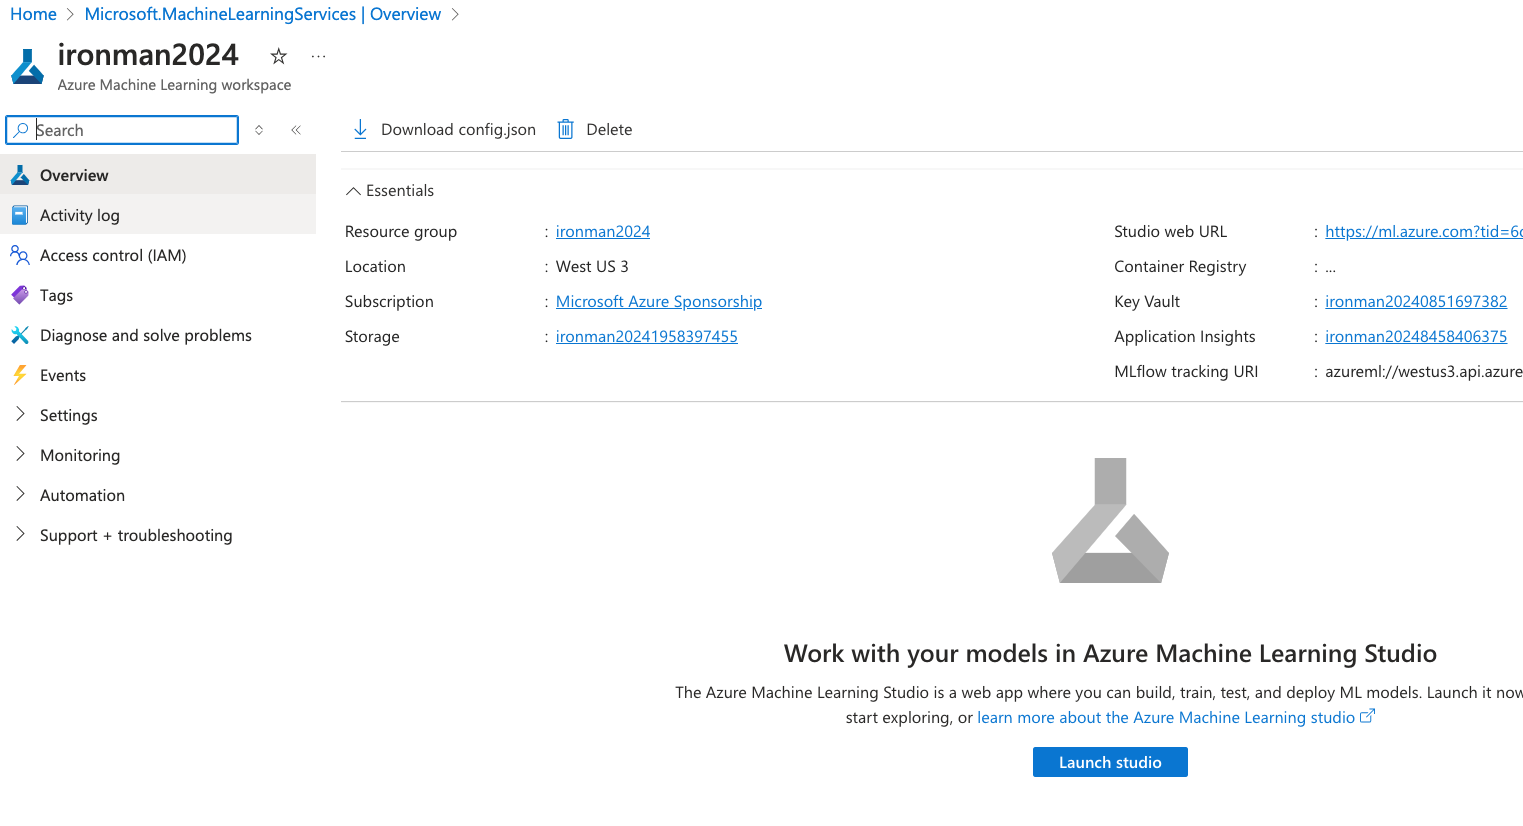
Task: Click the purple Tags icon
Action: (20, 295)
